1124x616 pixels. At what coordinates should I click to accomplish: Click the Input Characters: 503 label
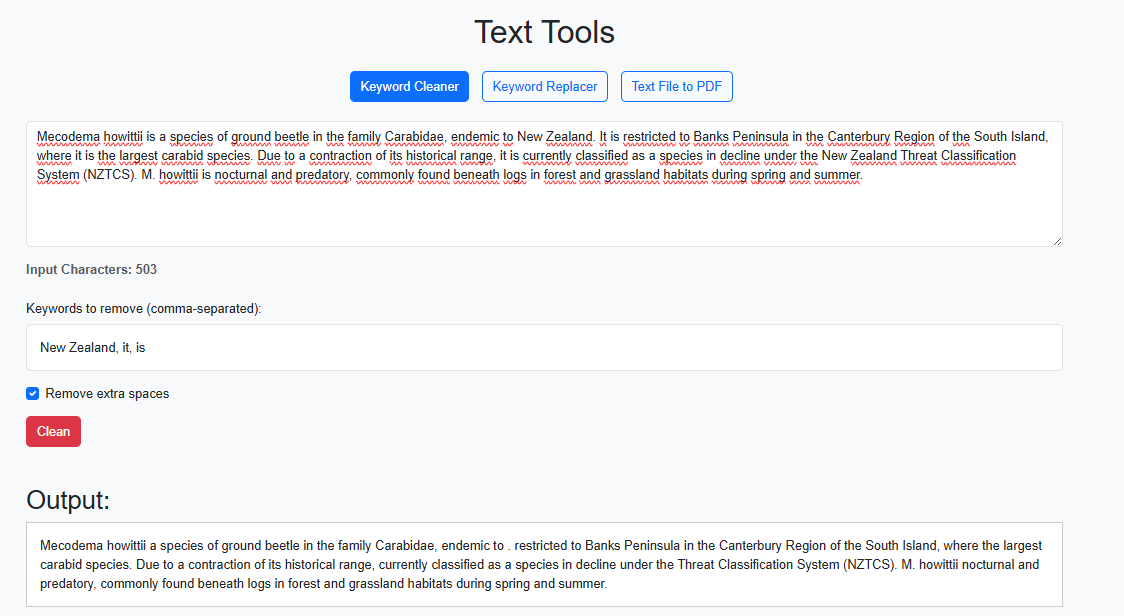pos(92,270)
